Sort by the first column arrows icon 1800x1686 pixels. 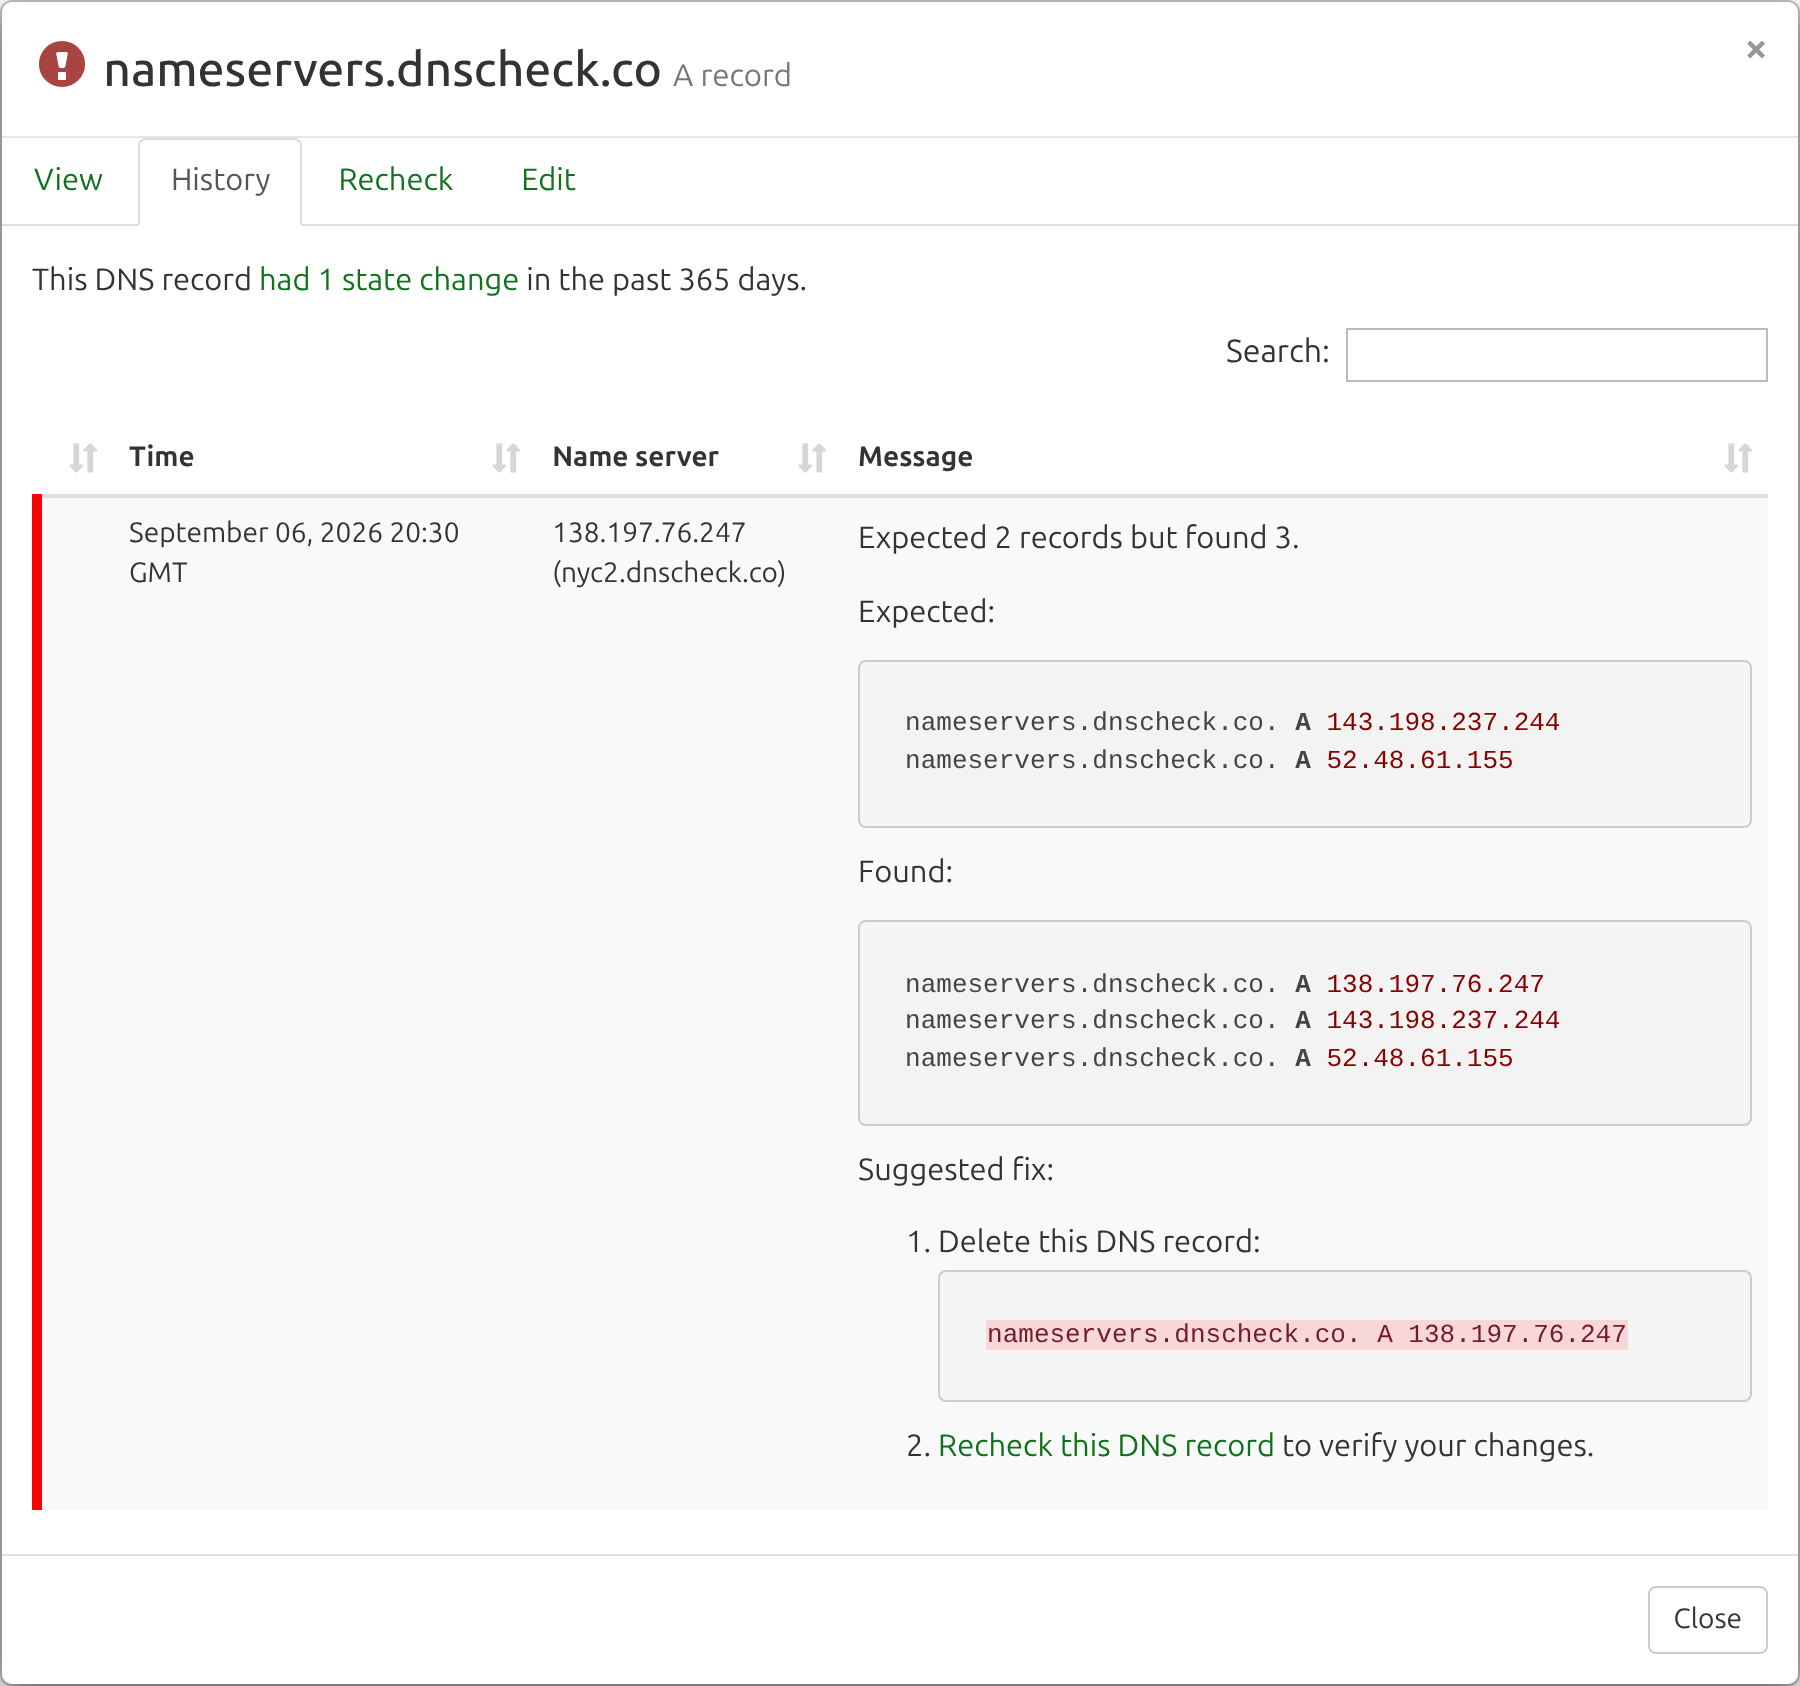point(83,457)
